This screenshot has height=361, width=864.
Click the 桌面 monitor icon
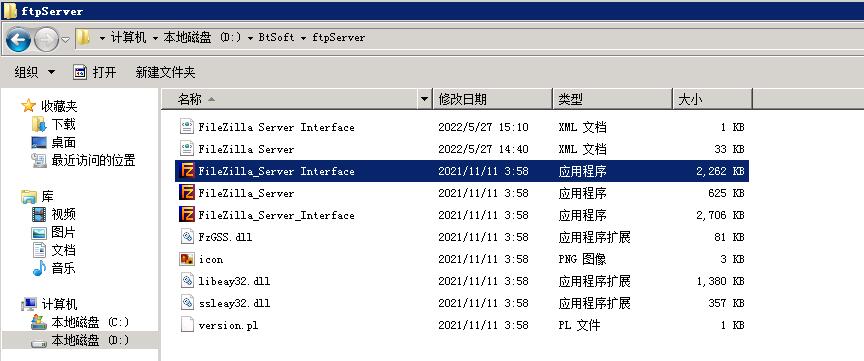[x=39, y=143]
